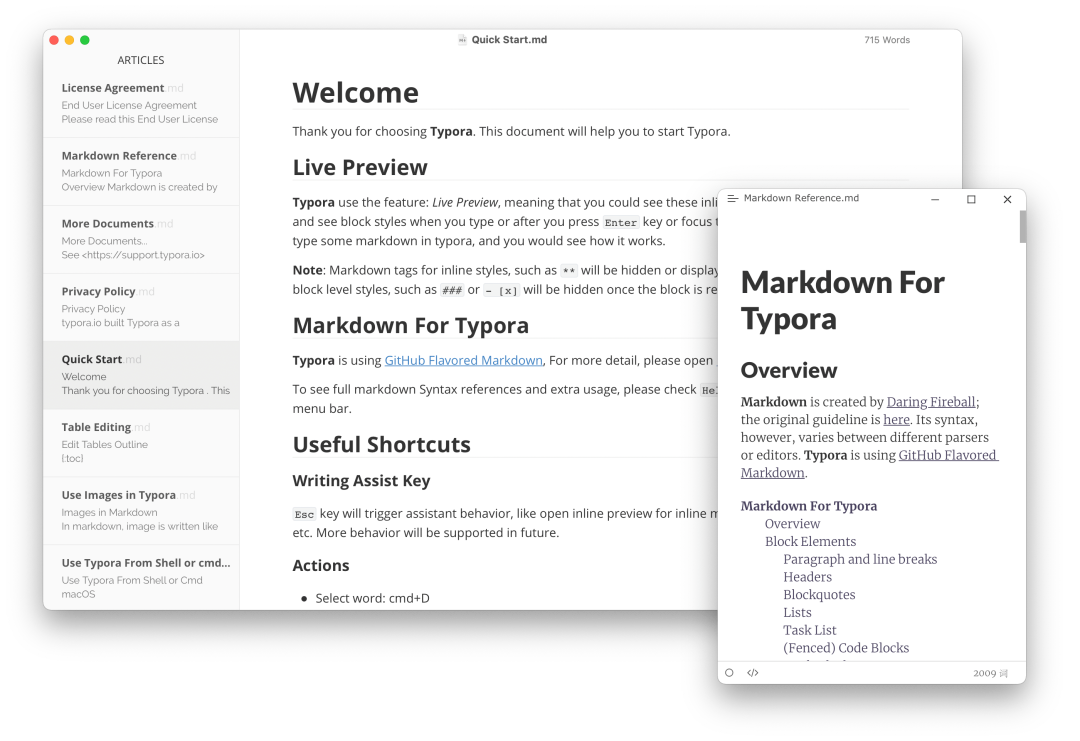The height and width of the screenshot is (741, 1080).
Task: Open Use Typora From Shell article
Action: click(141, 578)
